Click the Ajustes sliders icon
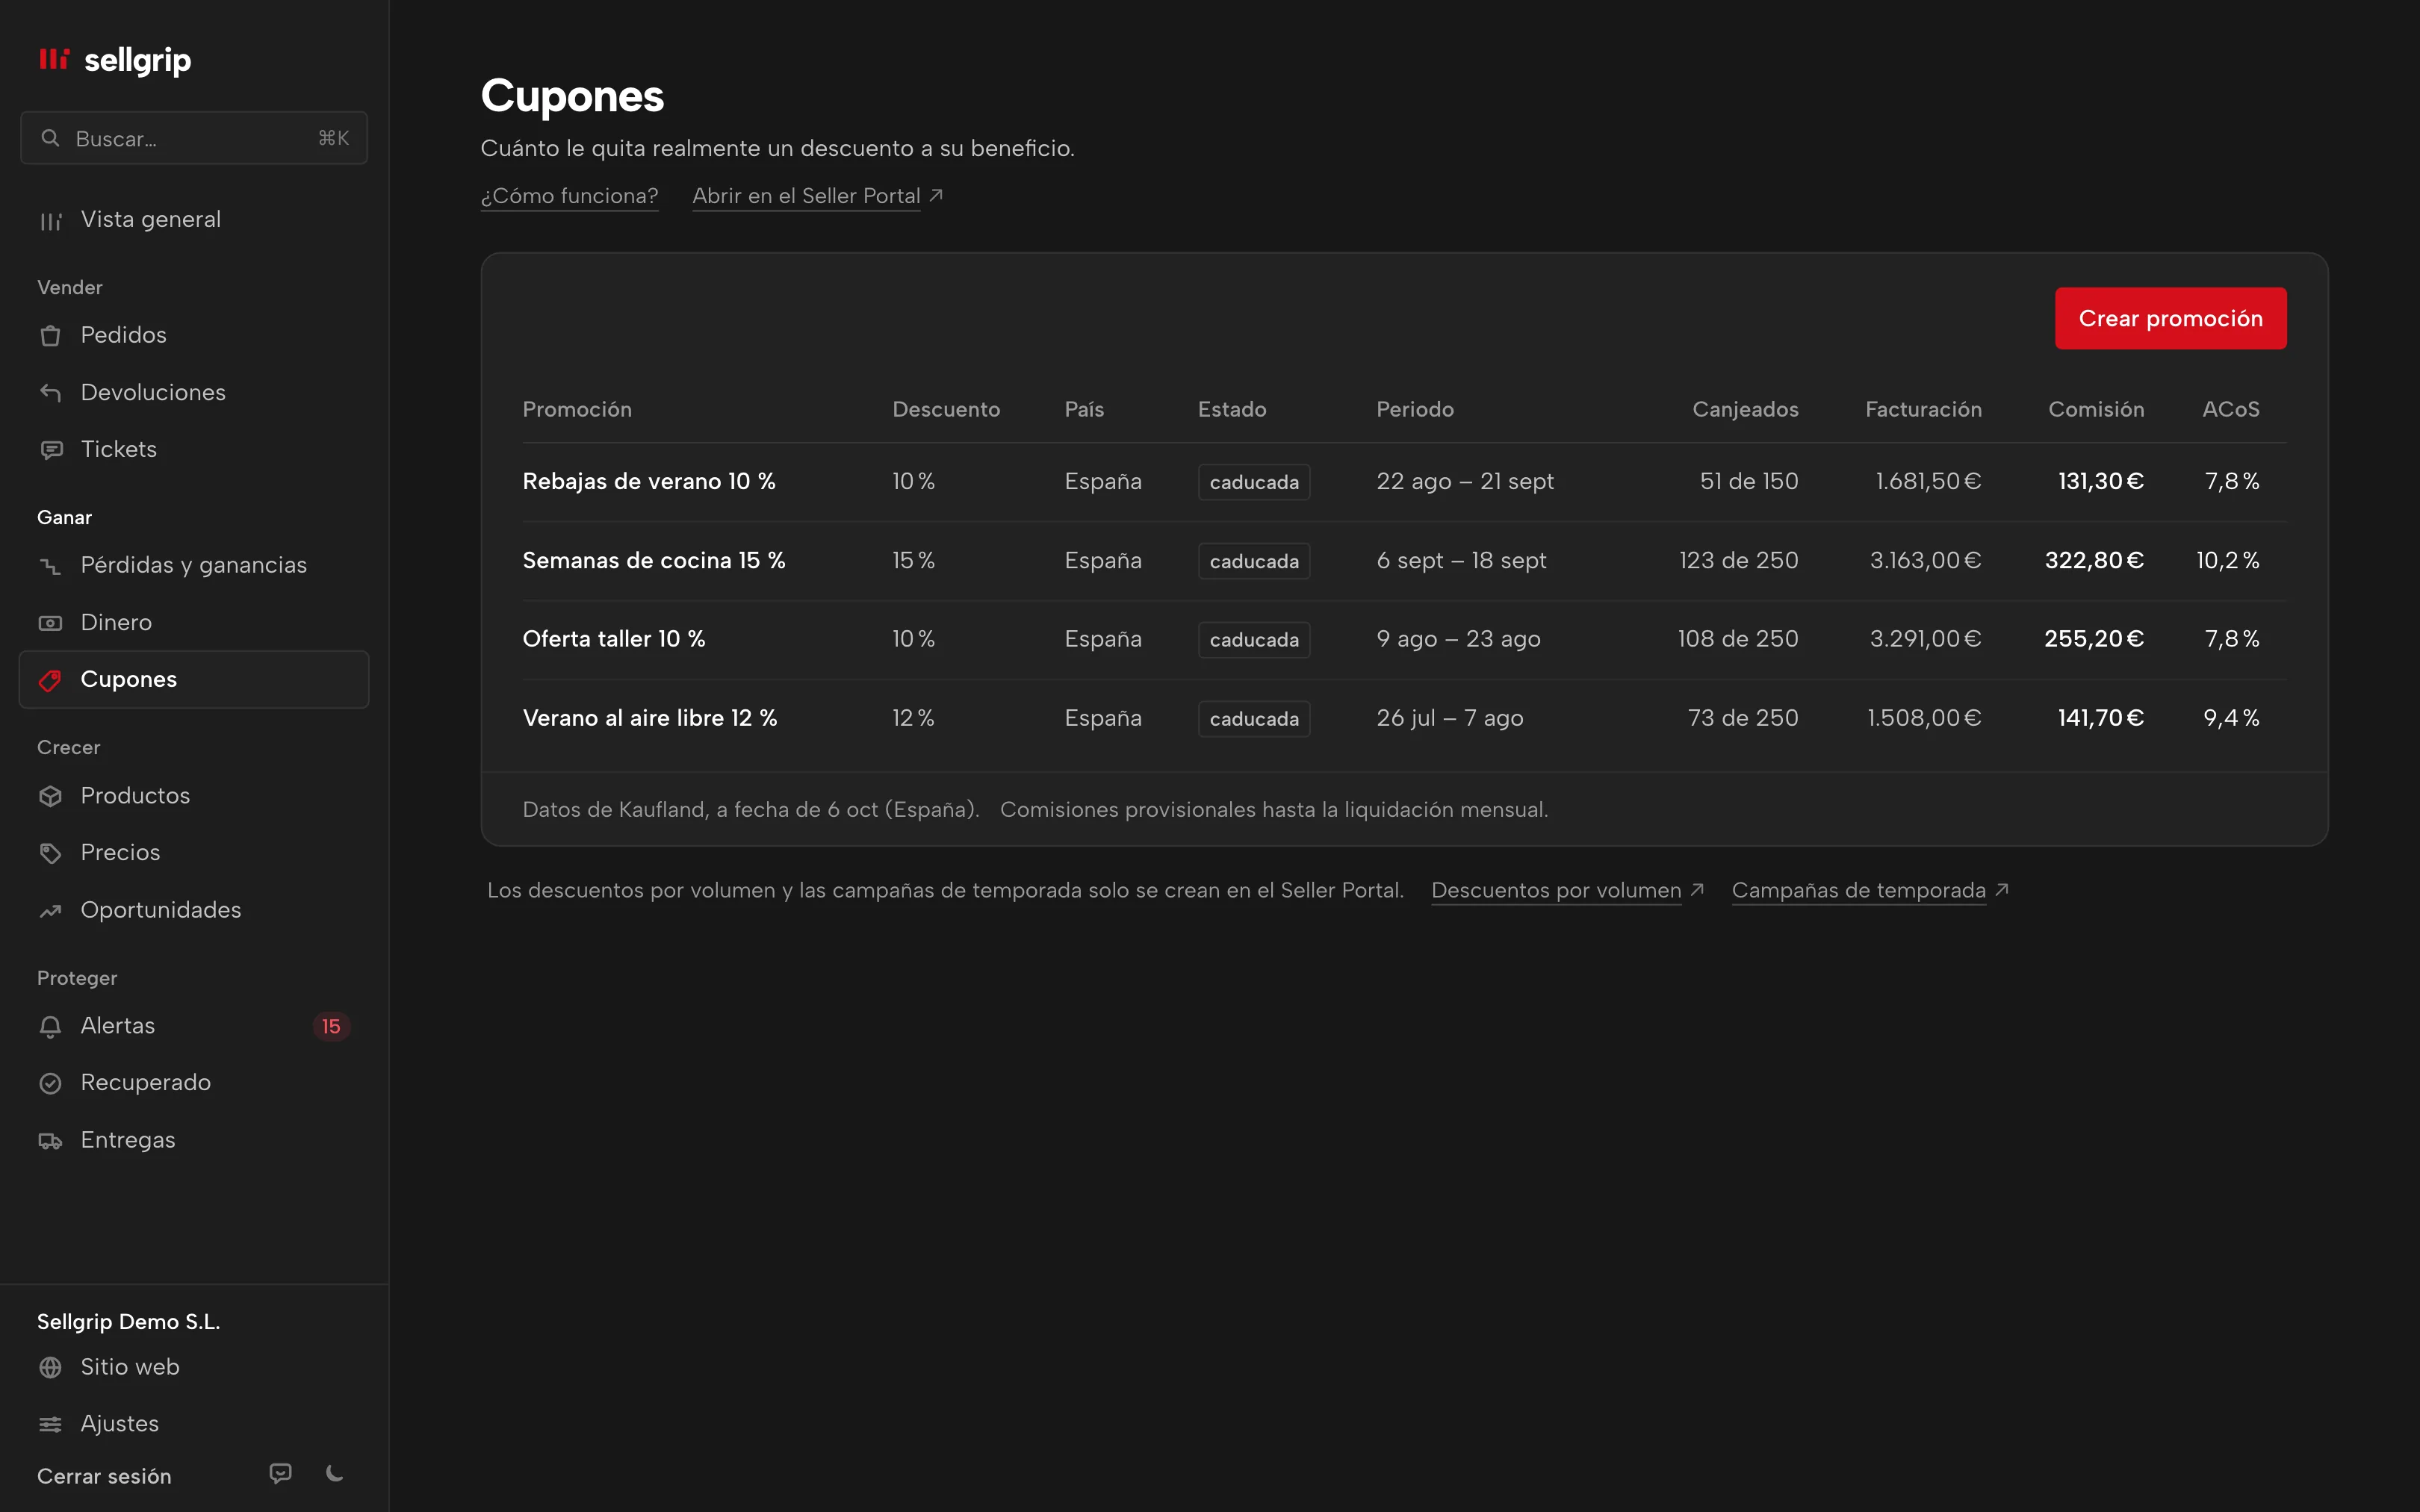 point(50,1424)
